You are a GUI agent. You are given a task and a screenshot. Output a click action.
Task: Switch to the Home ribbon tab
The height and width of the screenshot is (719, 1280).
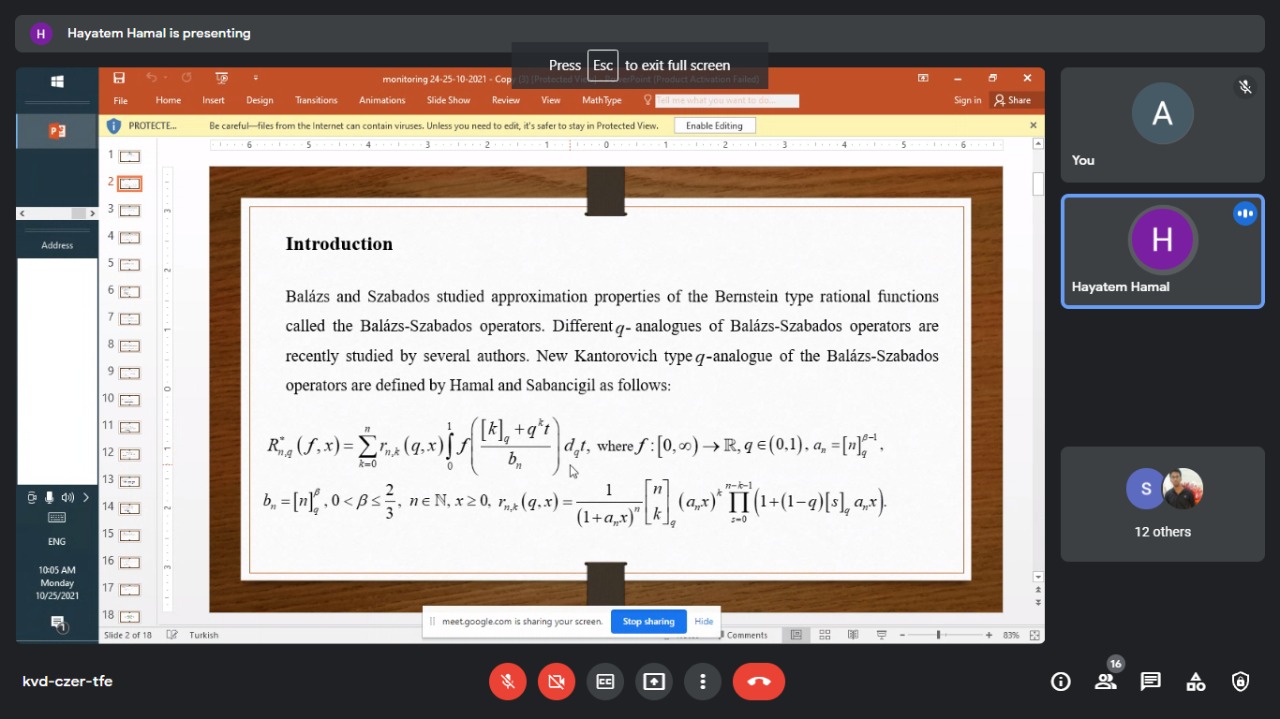tap(168, 100)
